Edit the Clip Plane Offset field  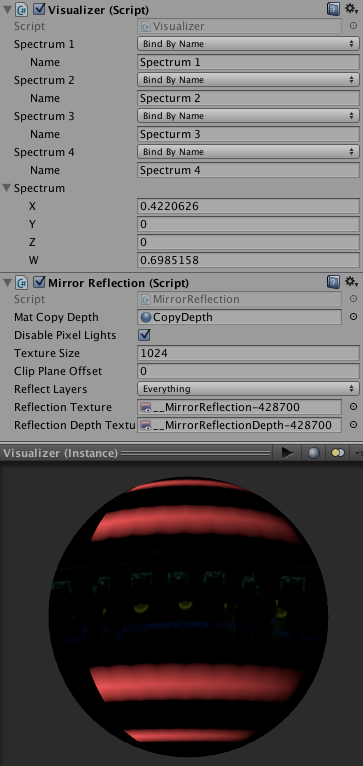click(x=248, y=371)
